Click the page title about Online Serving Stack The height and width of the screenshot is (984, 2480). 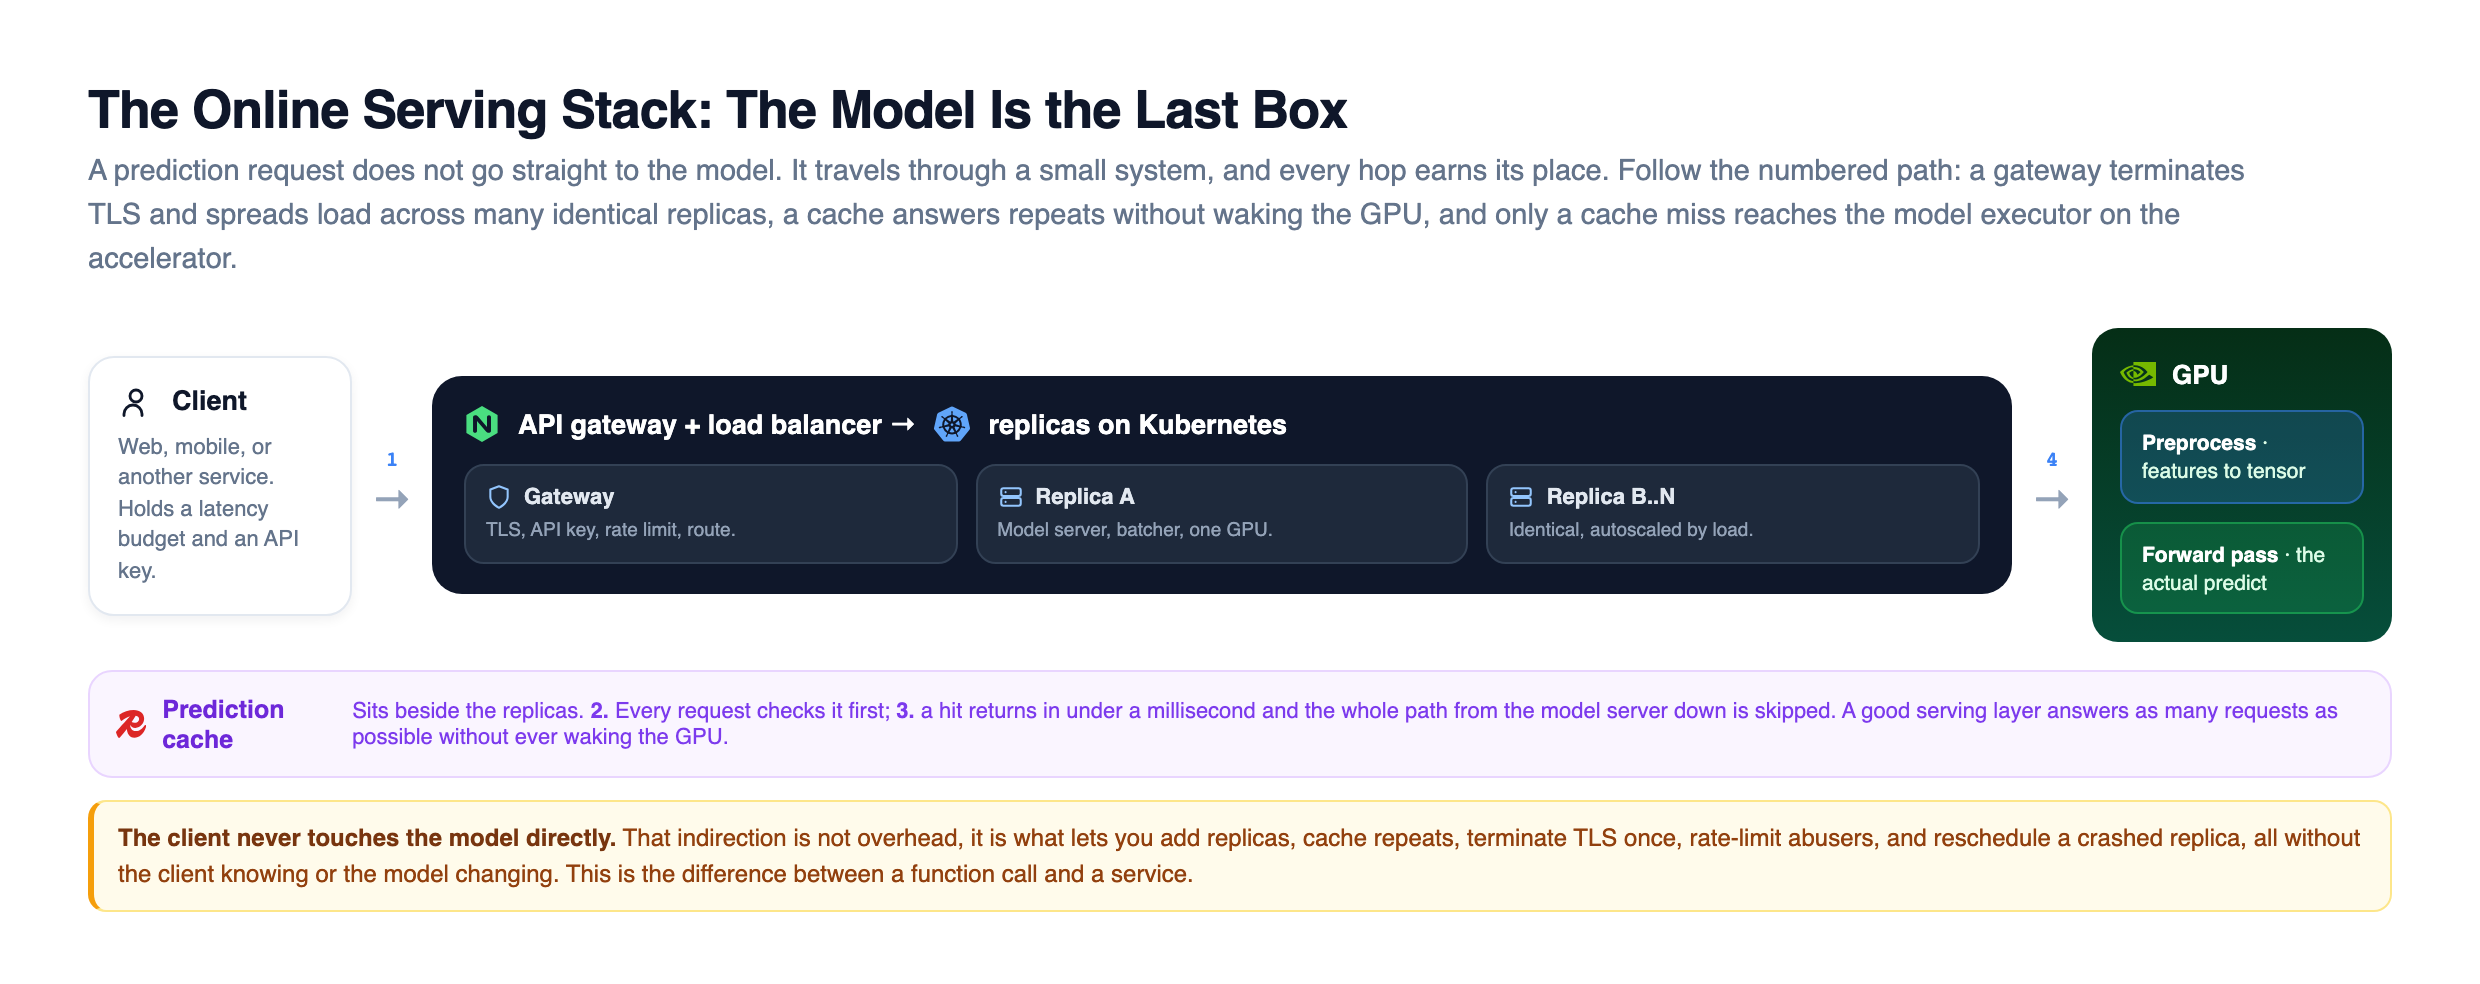(x=717, y=110)
